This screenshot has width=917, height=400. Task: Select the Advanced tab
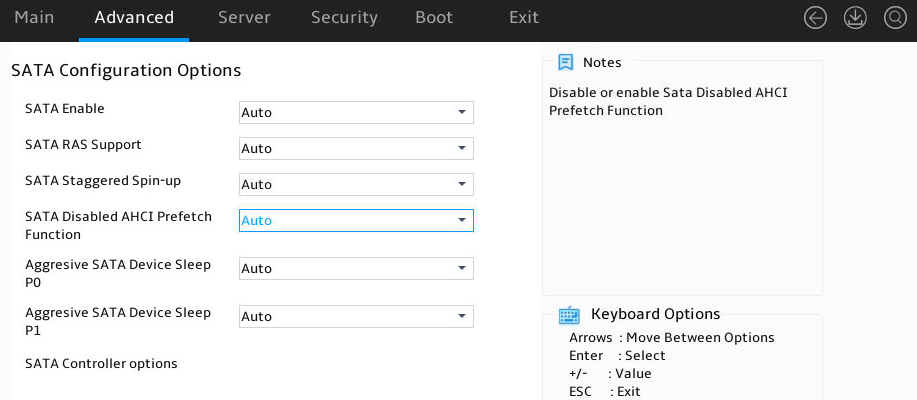(134, 18)
